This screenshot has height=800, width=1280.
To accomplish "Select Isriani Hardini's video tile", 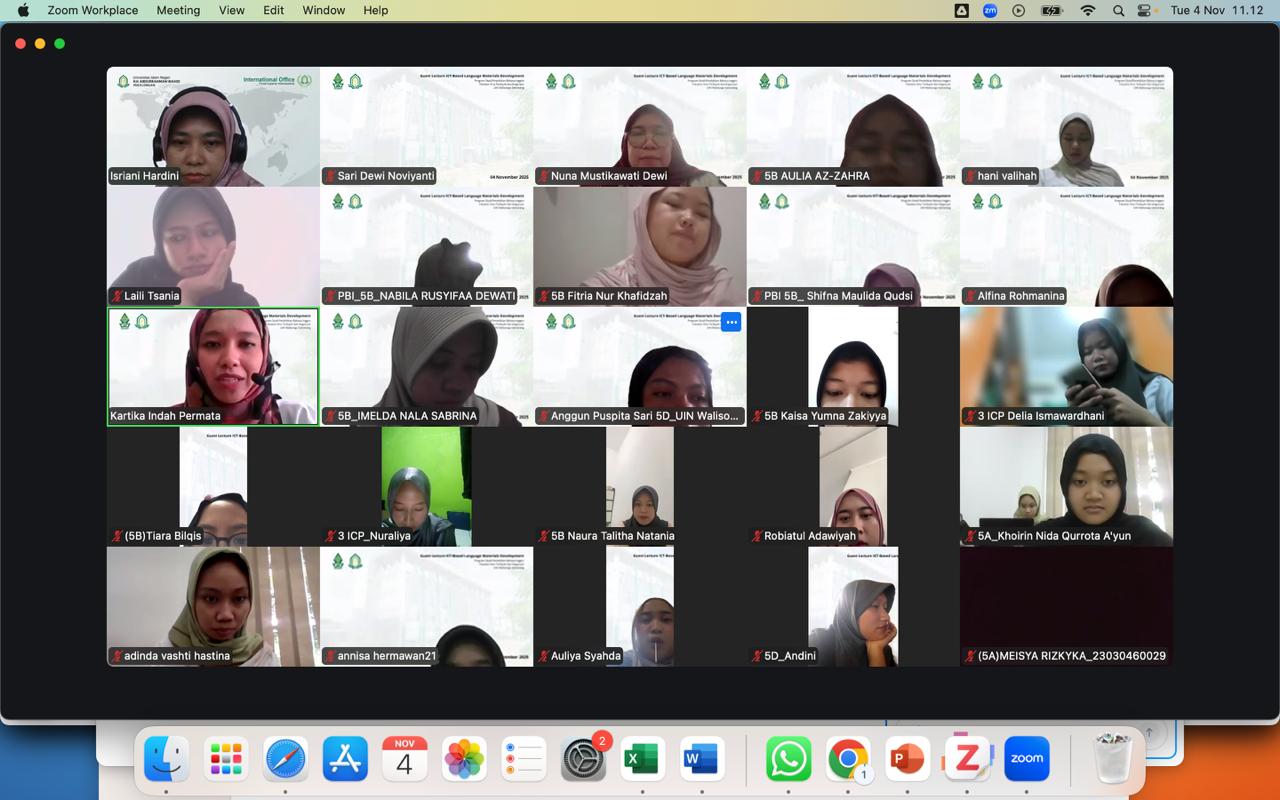I will pyautogui.click(x=213, y=126).
